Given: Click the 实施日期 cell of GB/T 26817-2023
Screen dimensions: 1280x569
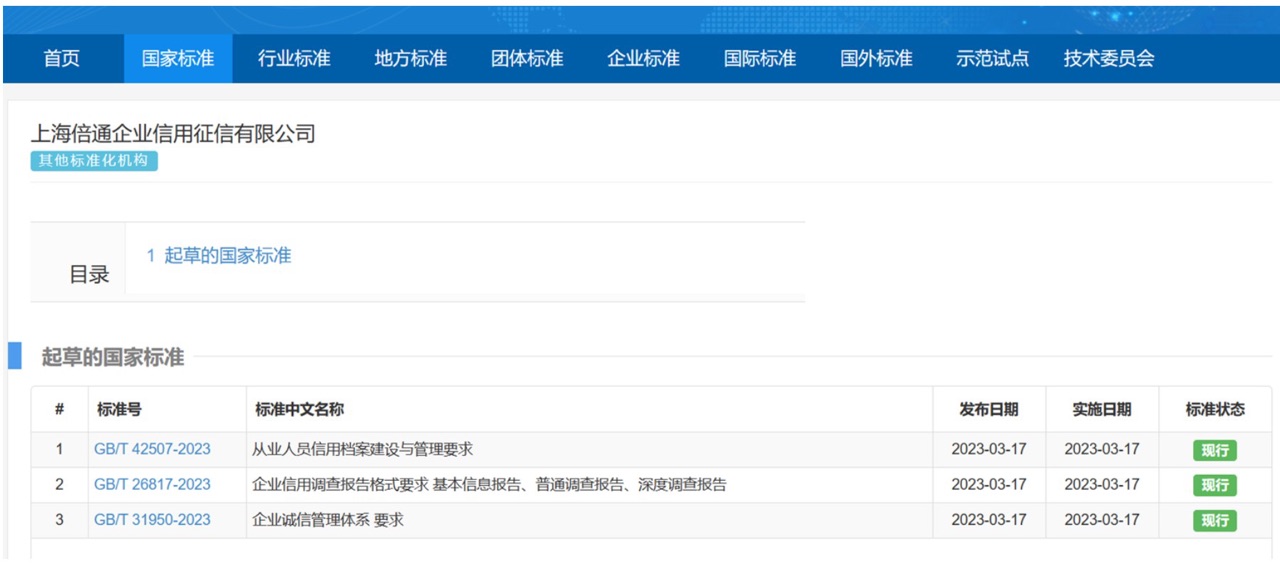Looking at the screenshot, I should pos(1102,484).
